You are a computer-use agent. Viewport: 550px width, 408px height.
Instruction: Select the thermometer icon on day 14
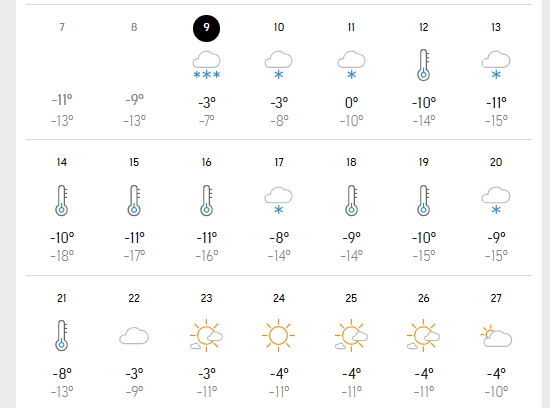click(x=62, y=201)
